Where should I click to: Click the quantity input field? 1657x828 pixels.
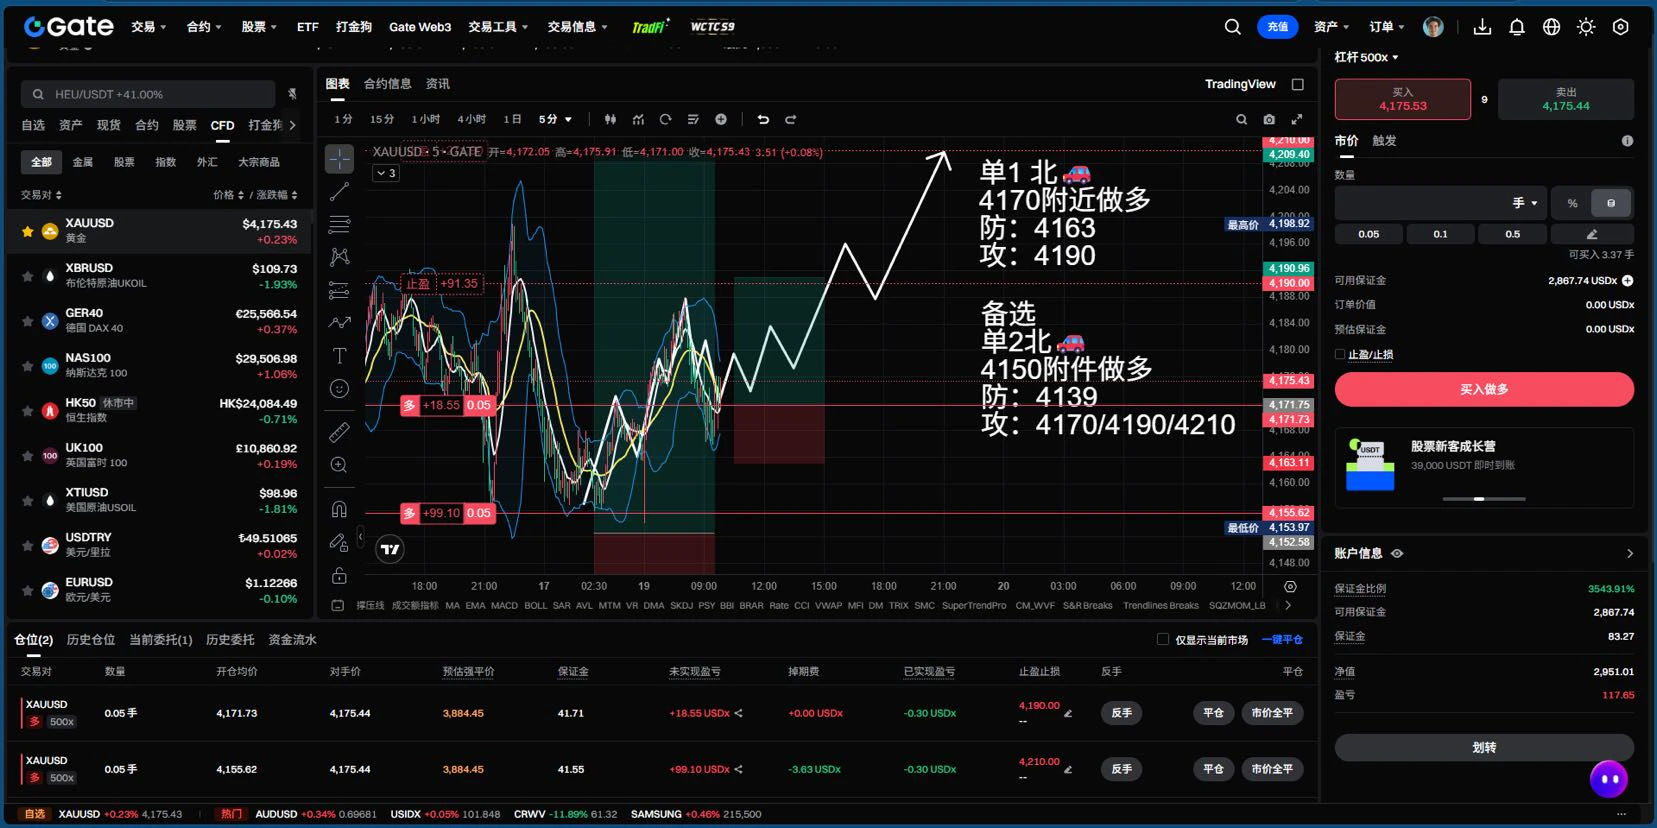1420,203
